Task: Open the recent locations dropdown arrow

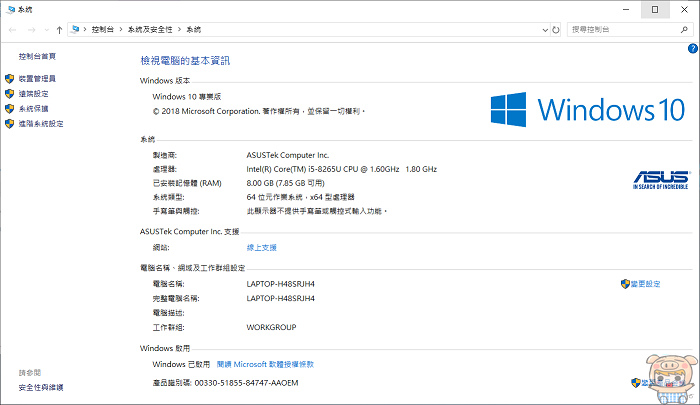Action: [x=44, y=30]
